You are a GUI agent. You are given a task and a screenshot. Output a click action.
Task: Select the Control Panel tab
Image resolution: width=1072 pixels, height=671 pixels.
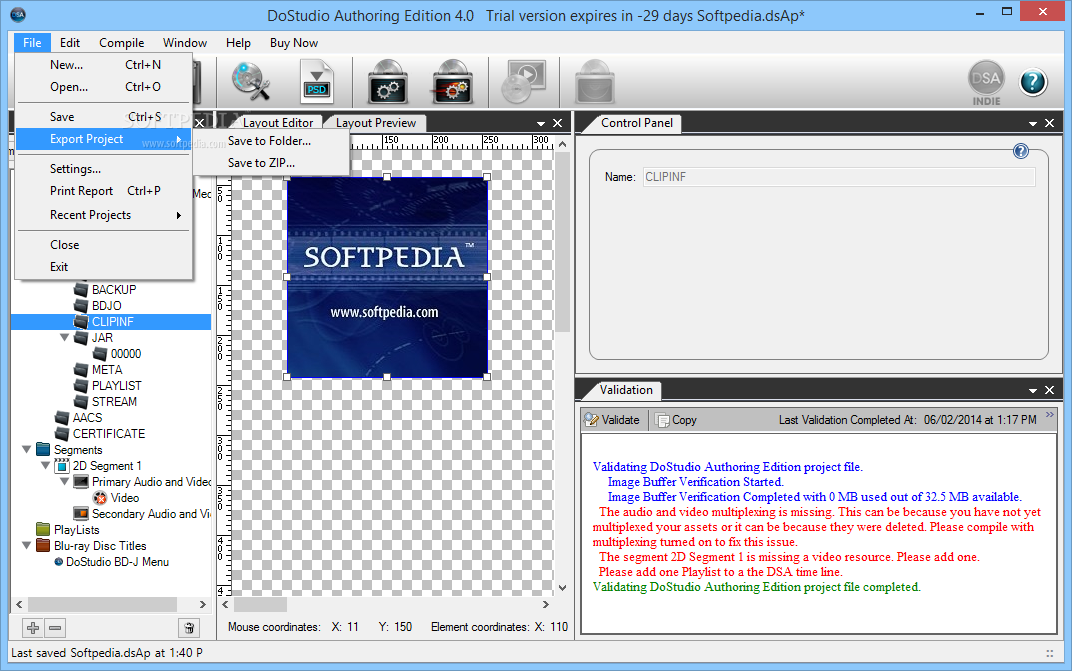(x=636, y=123)
